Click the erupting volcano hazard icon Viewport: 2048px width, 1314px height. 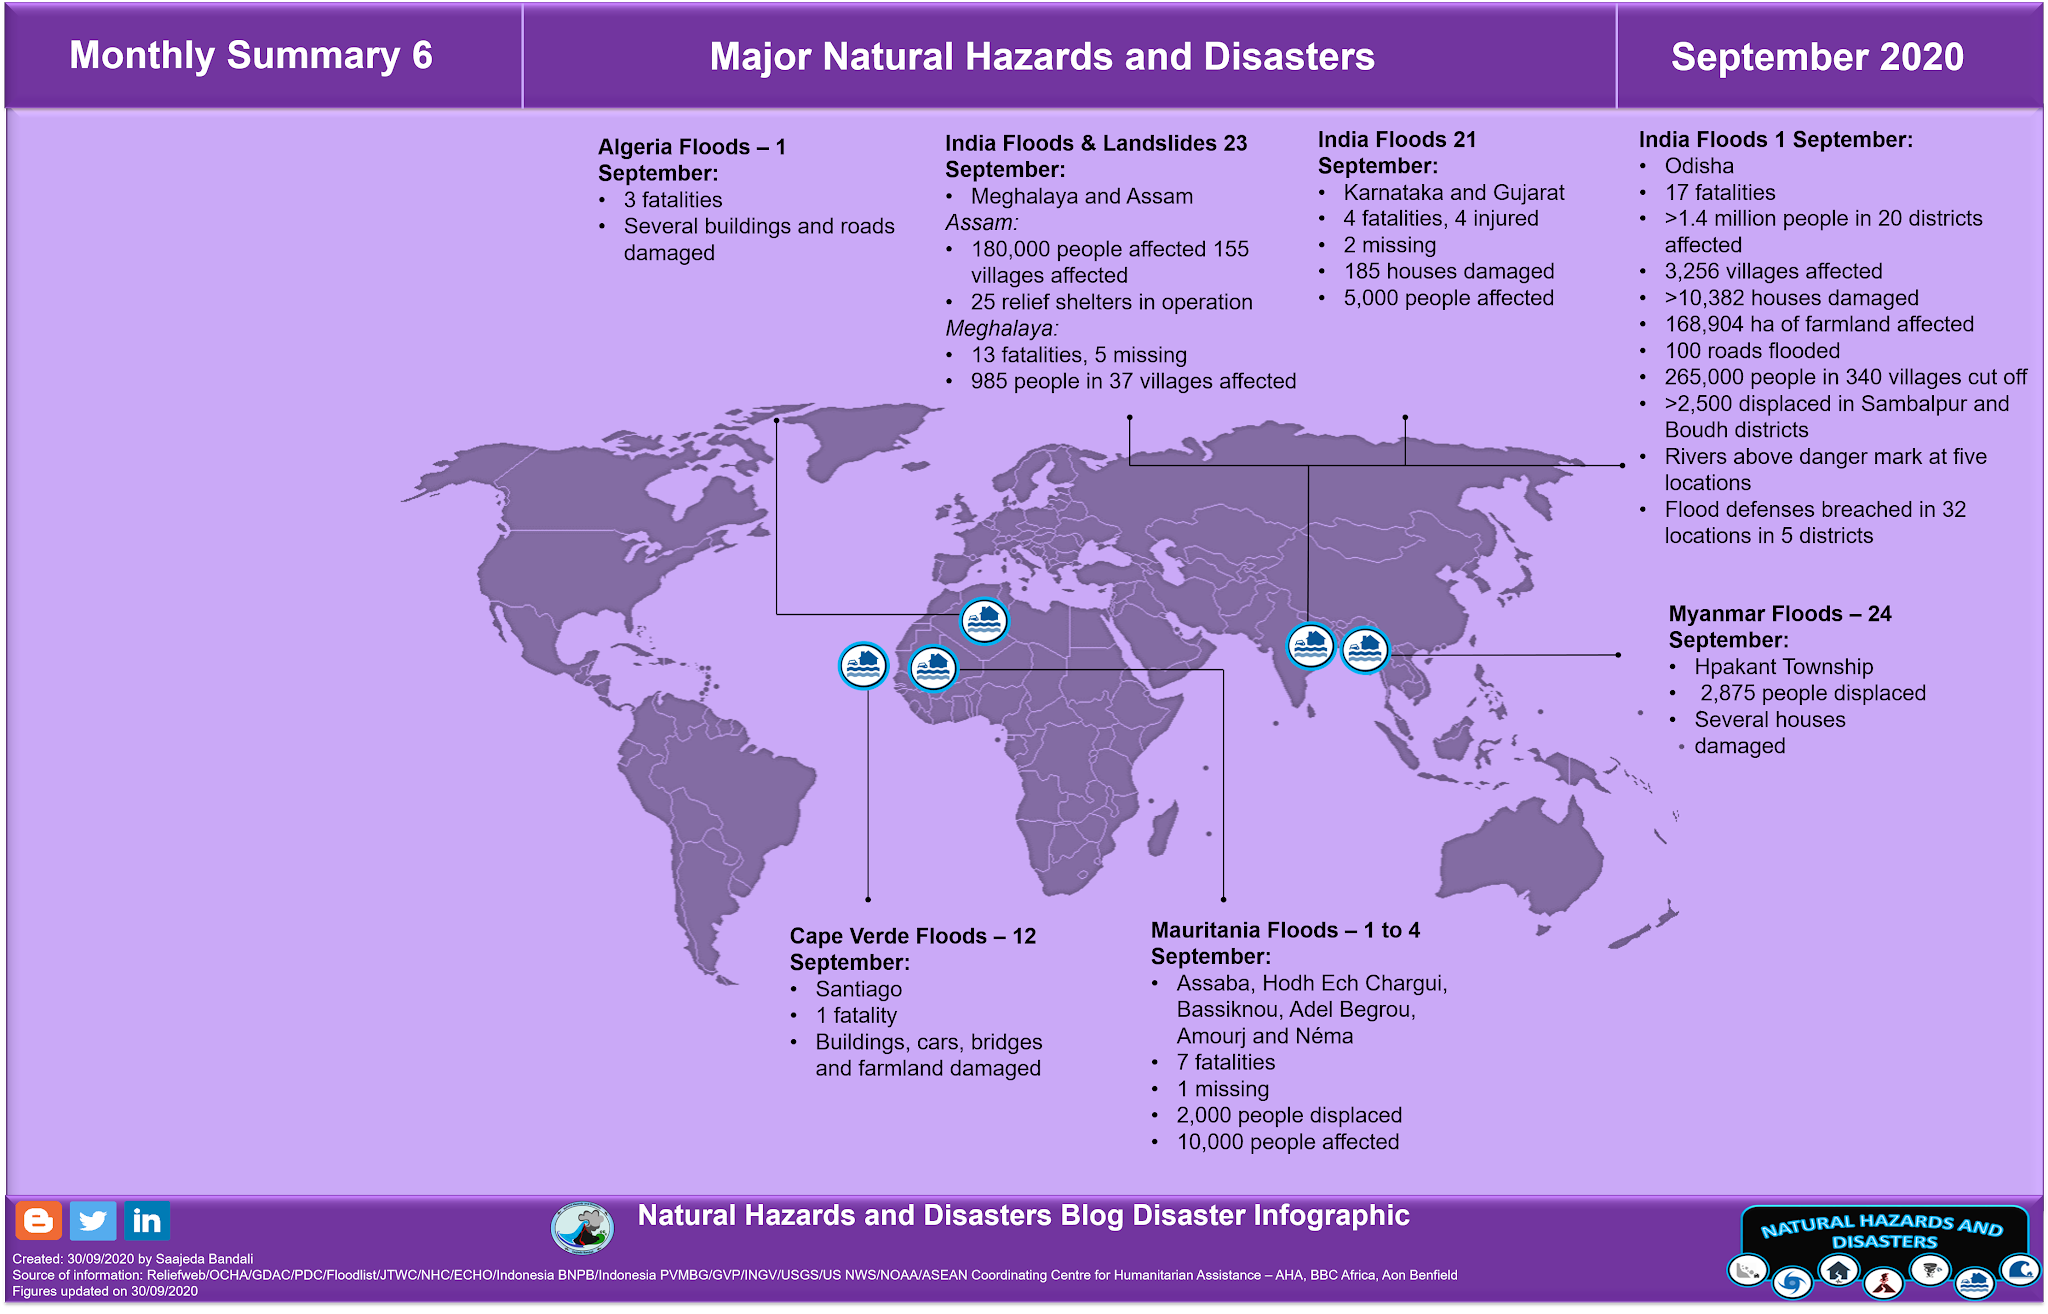tap(1884, 1281)
